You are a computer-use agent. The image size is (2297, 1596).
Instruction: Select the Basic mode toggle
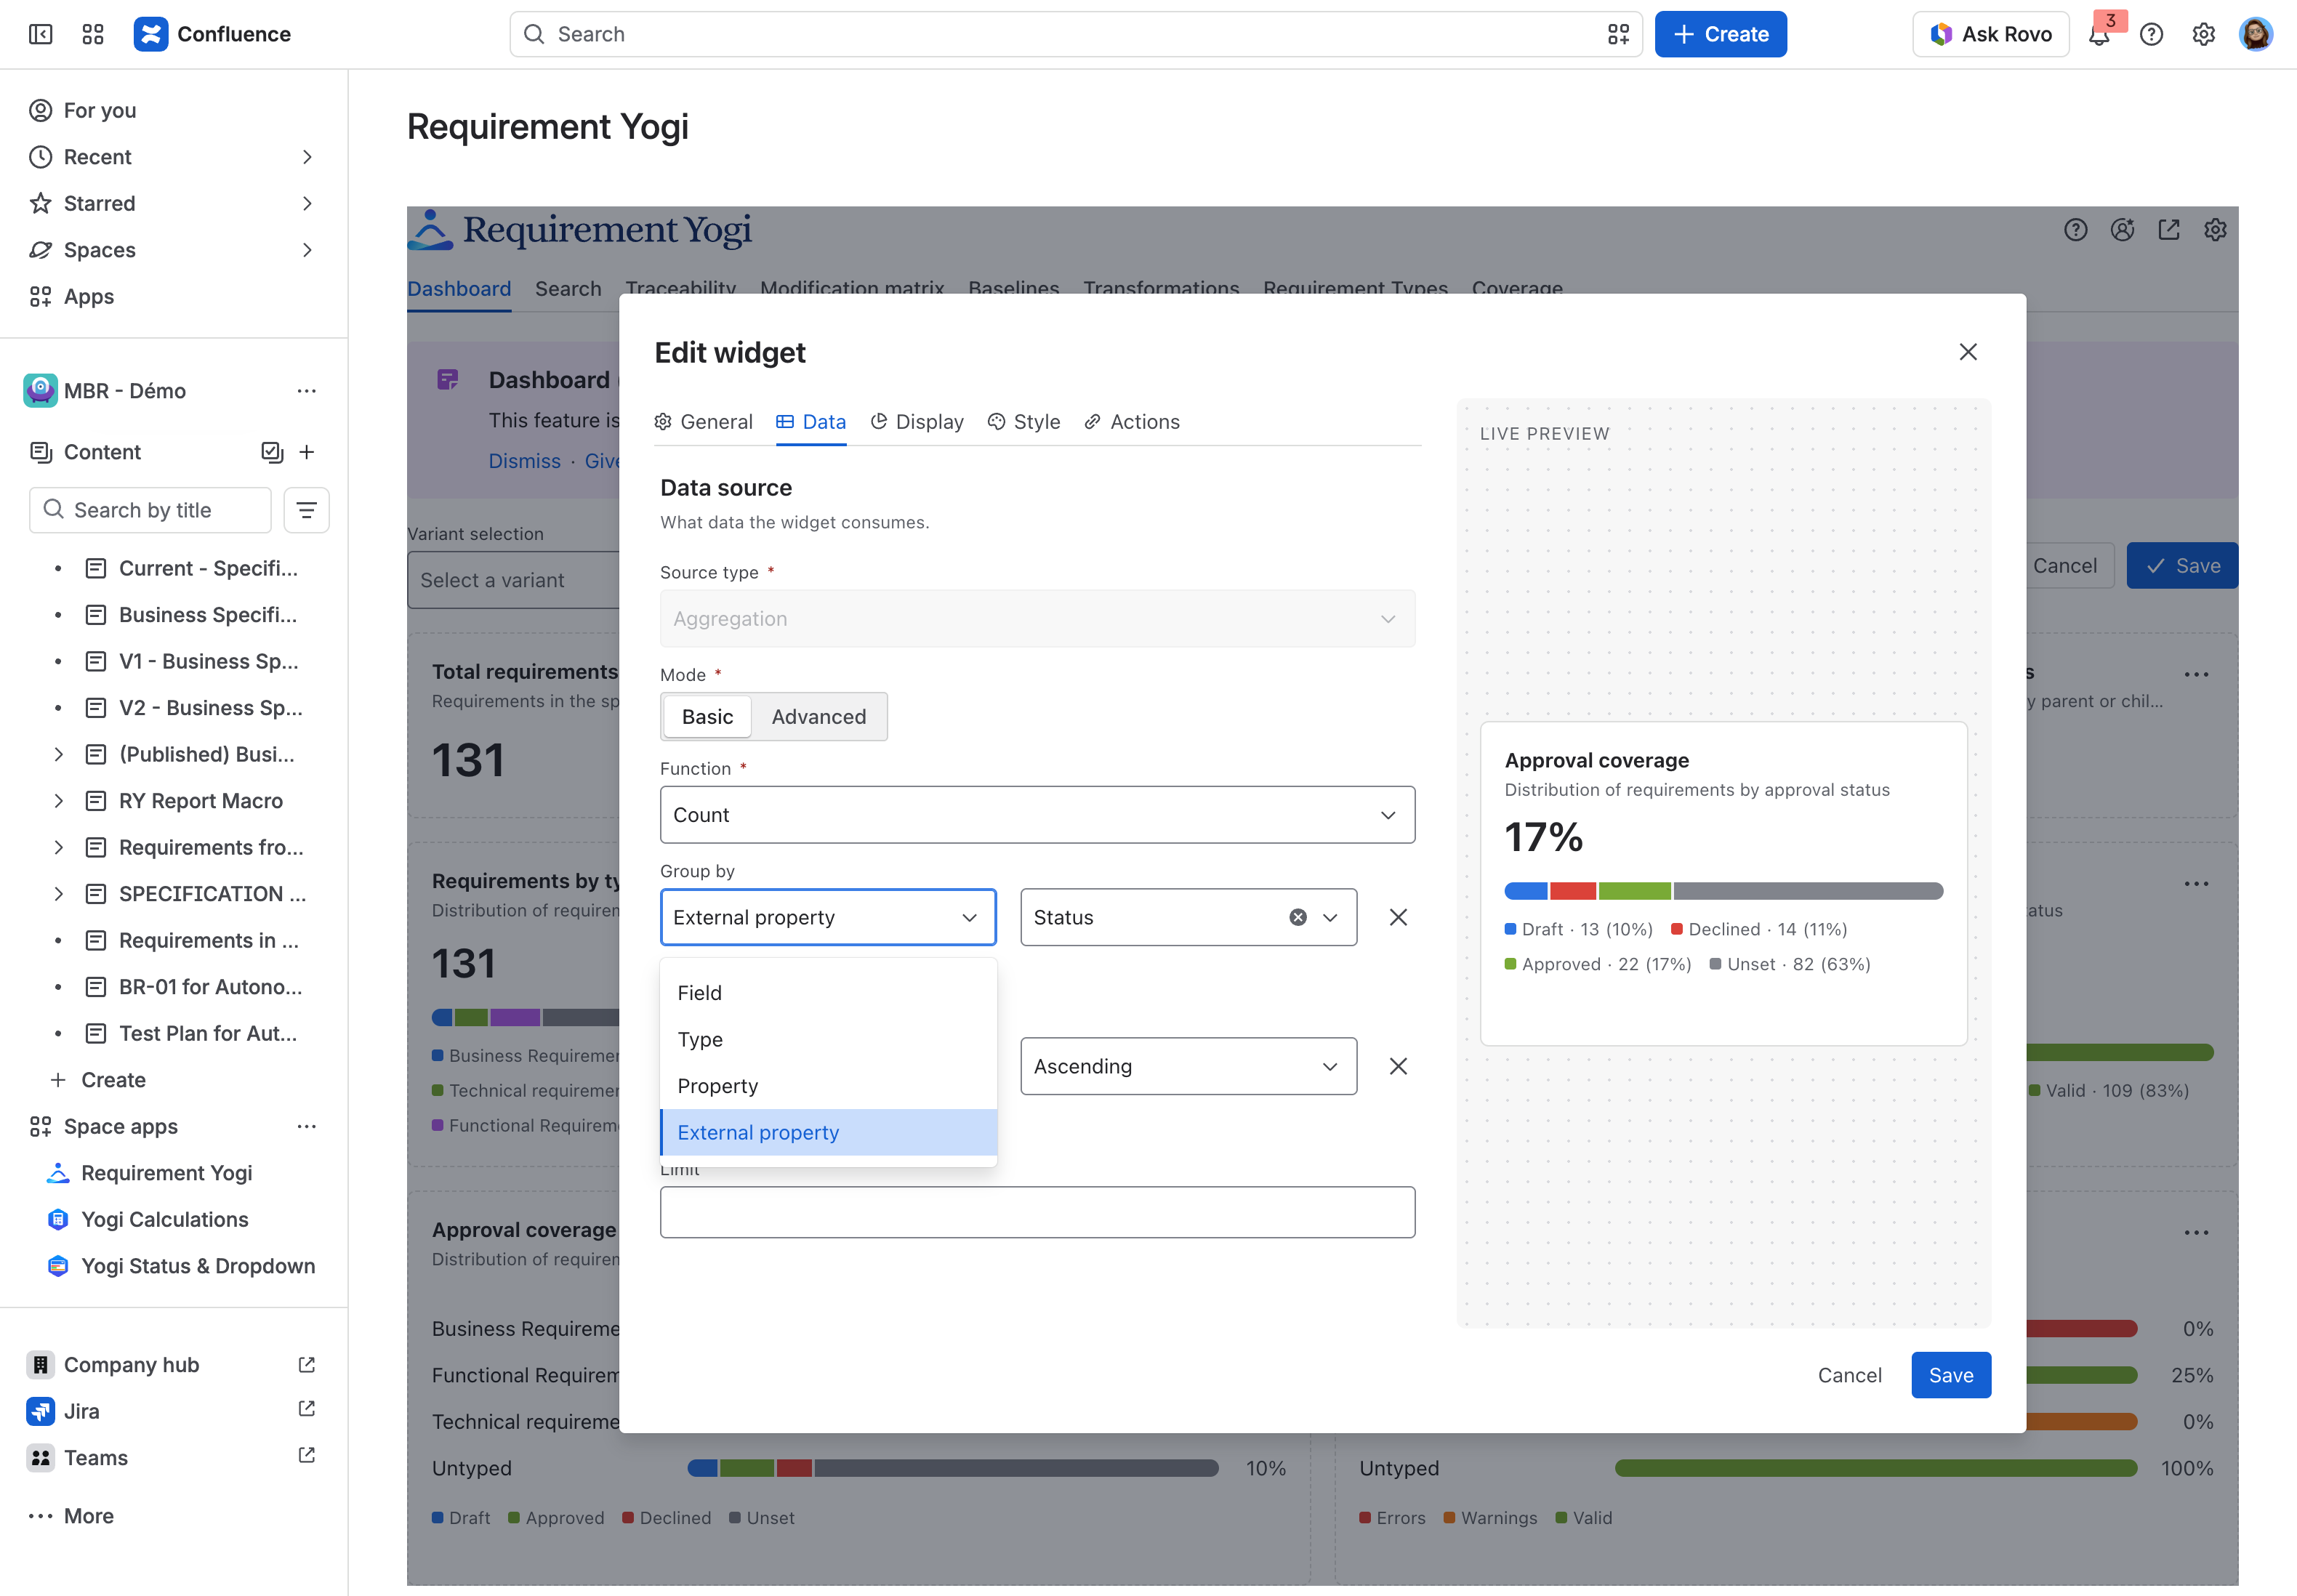(x=707, y=717)
